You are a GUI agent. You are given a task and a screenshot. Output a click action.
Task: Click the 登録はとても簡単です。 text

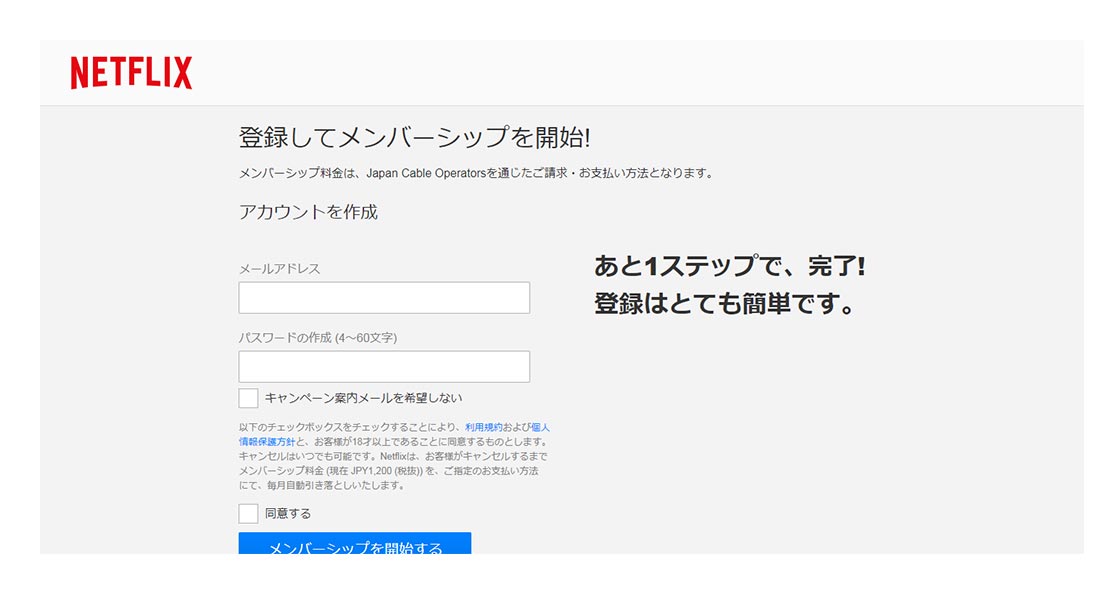(x=724, y=304)
